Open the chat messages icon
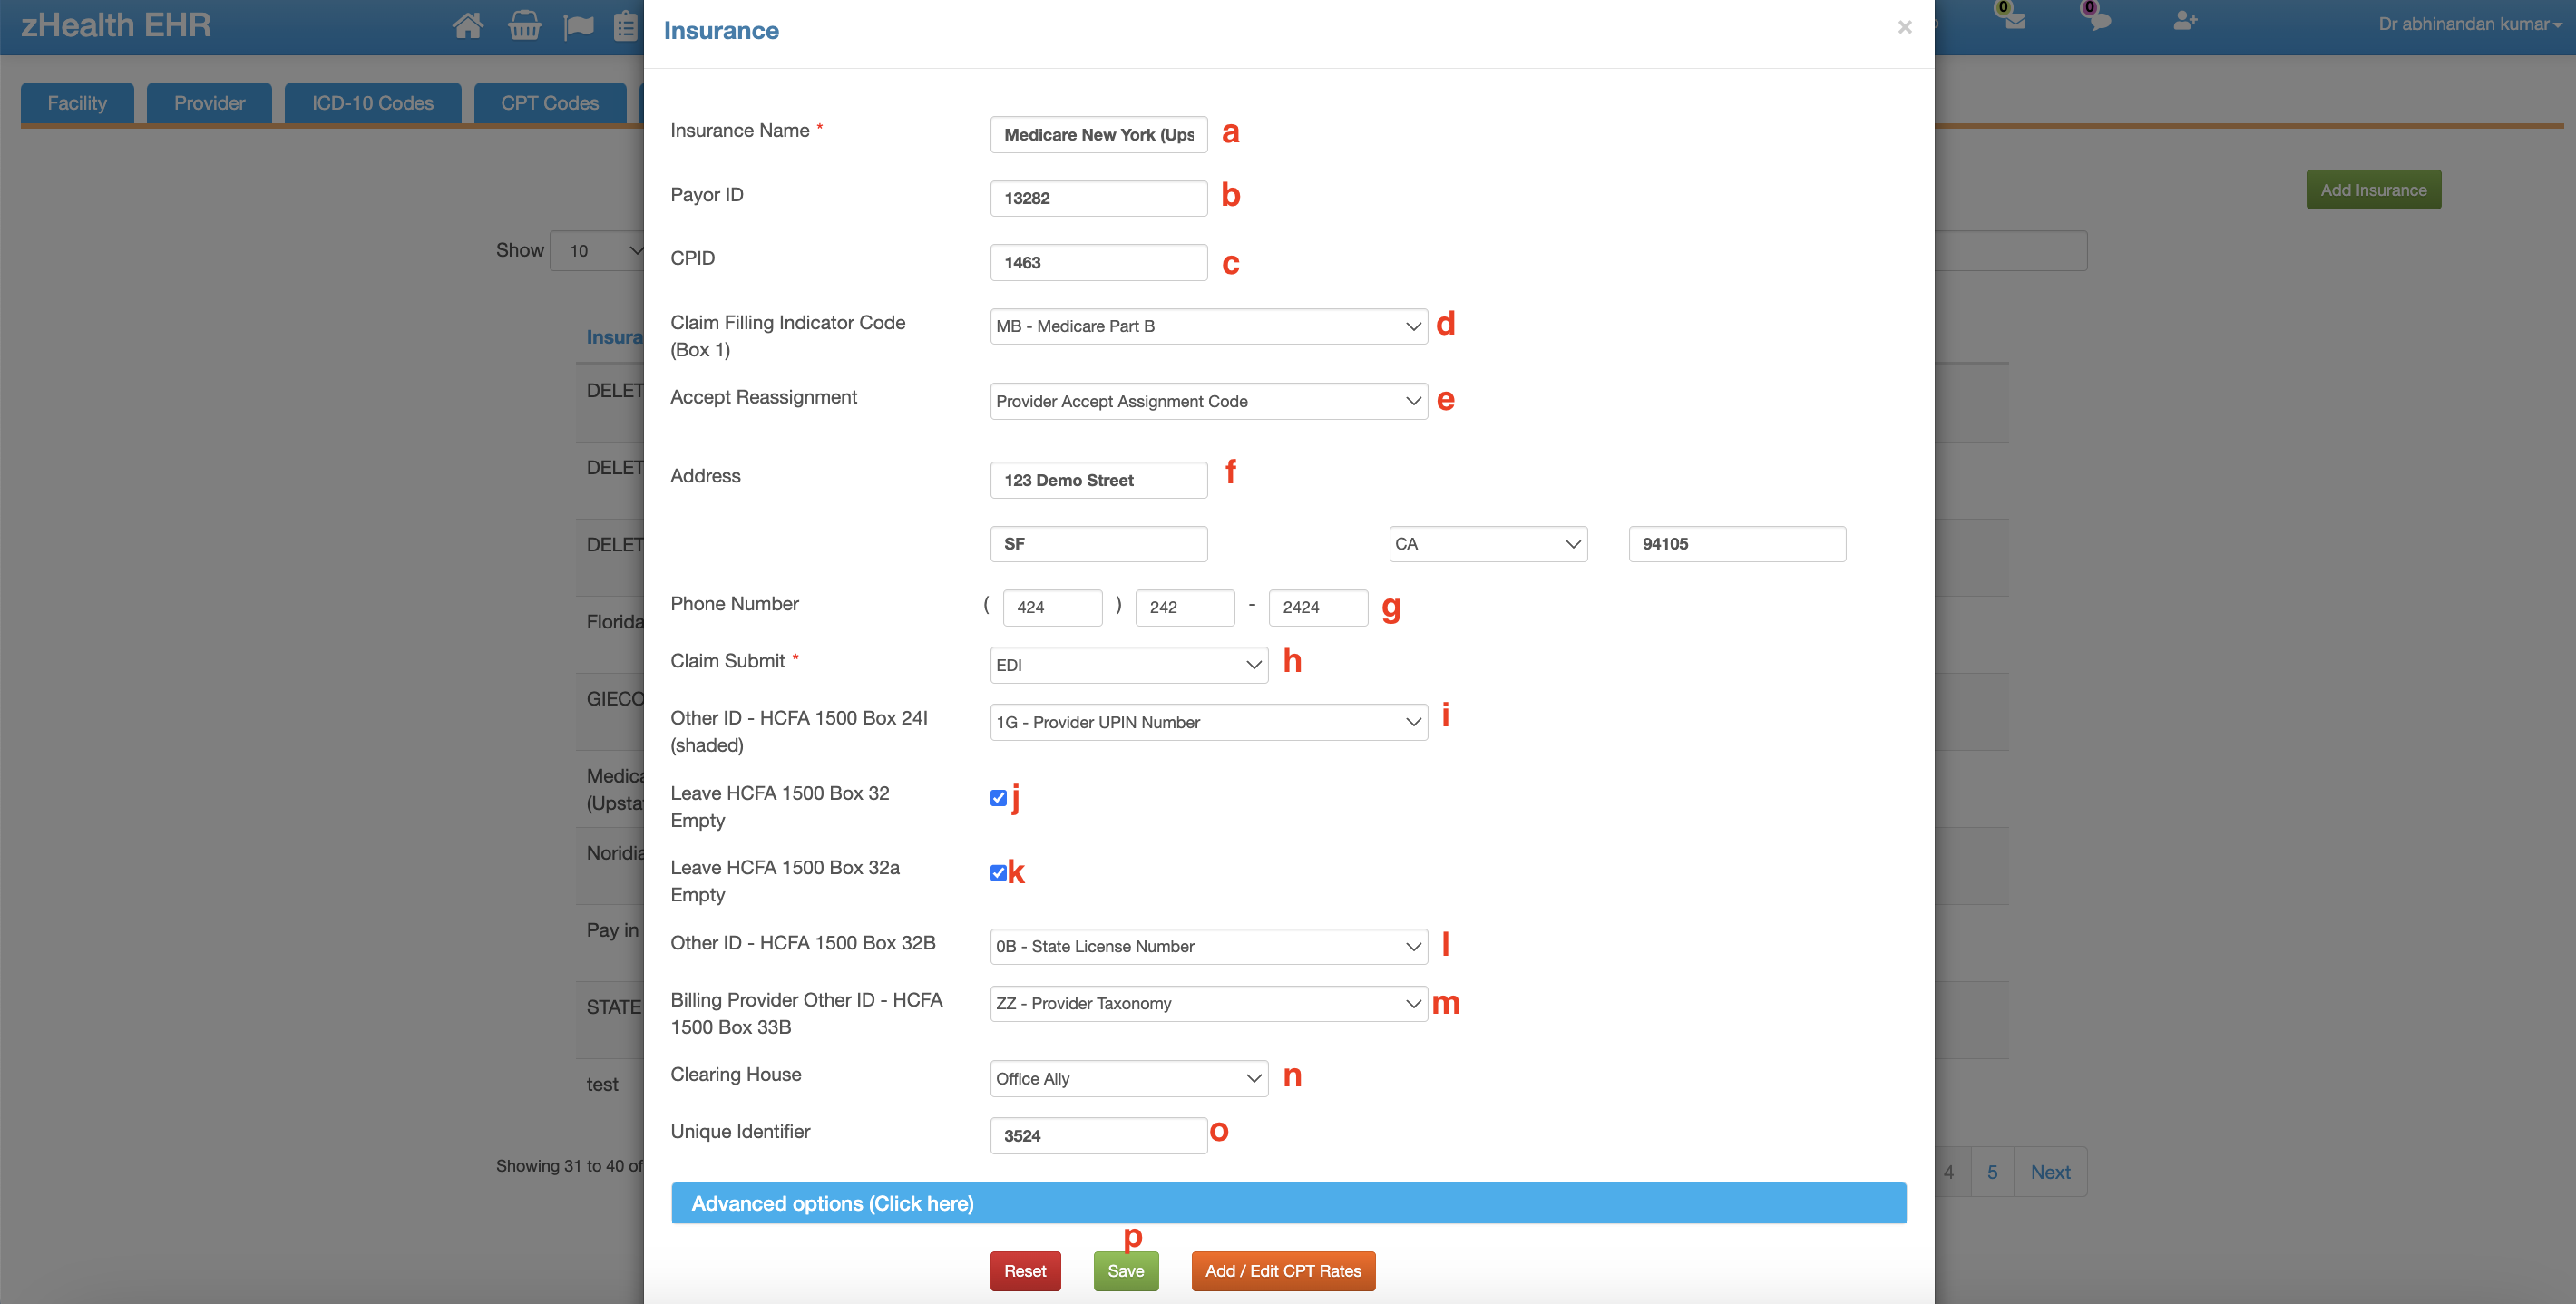 click(2099, 20)
